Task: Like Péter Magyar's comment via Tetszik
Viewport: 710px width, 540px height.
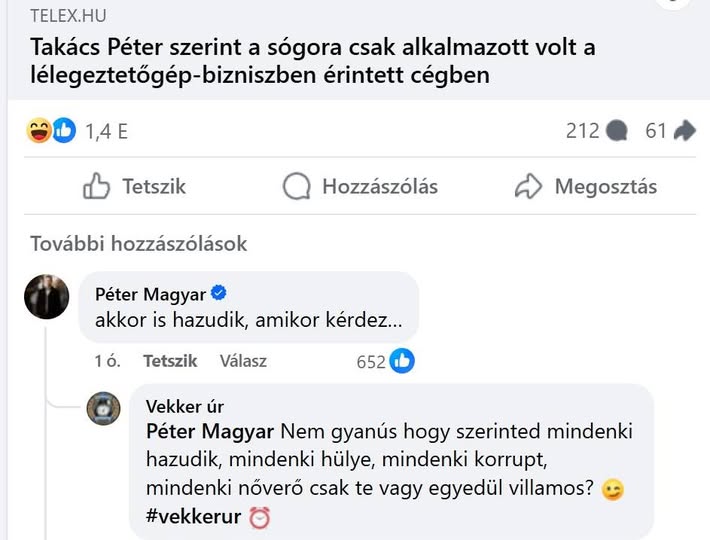Action: click(x=170, y=361)
